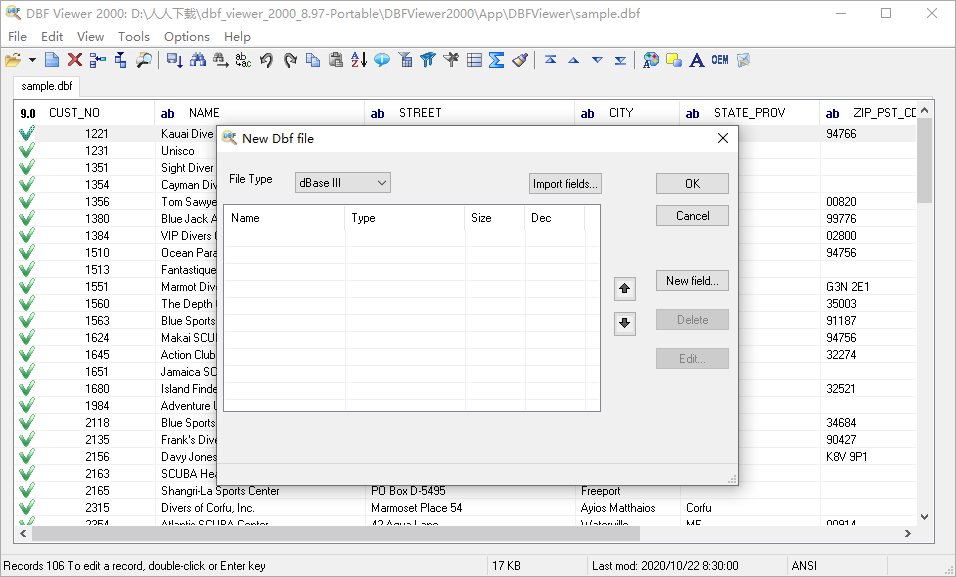Select the font settings A icon

click(x=698, y=60)
